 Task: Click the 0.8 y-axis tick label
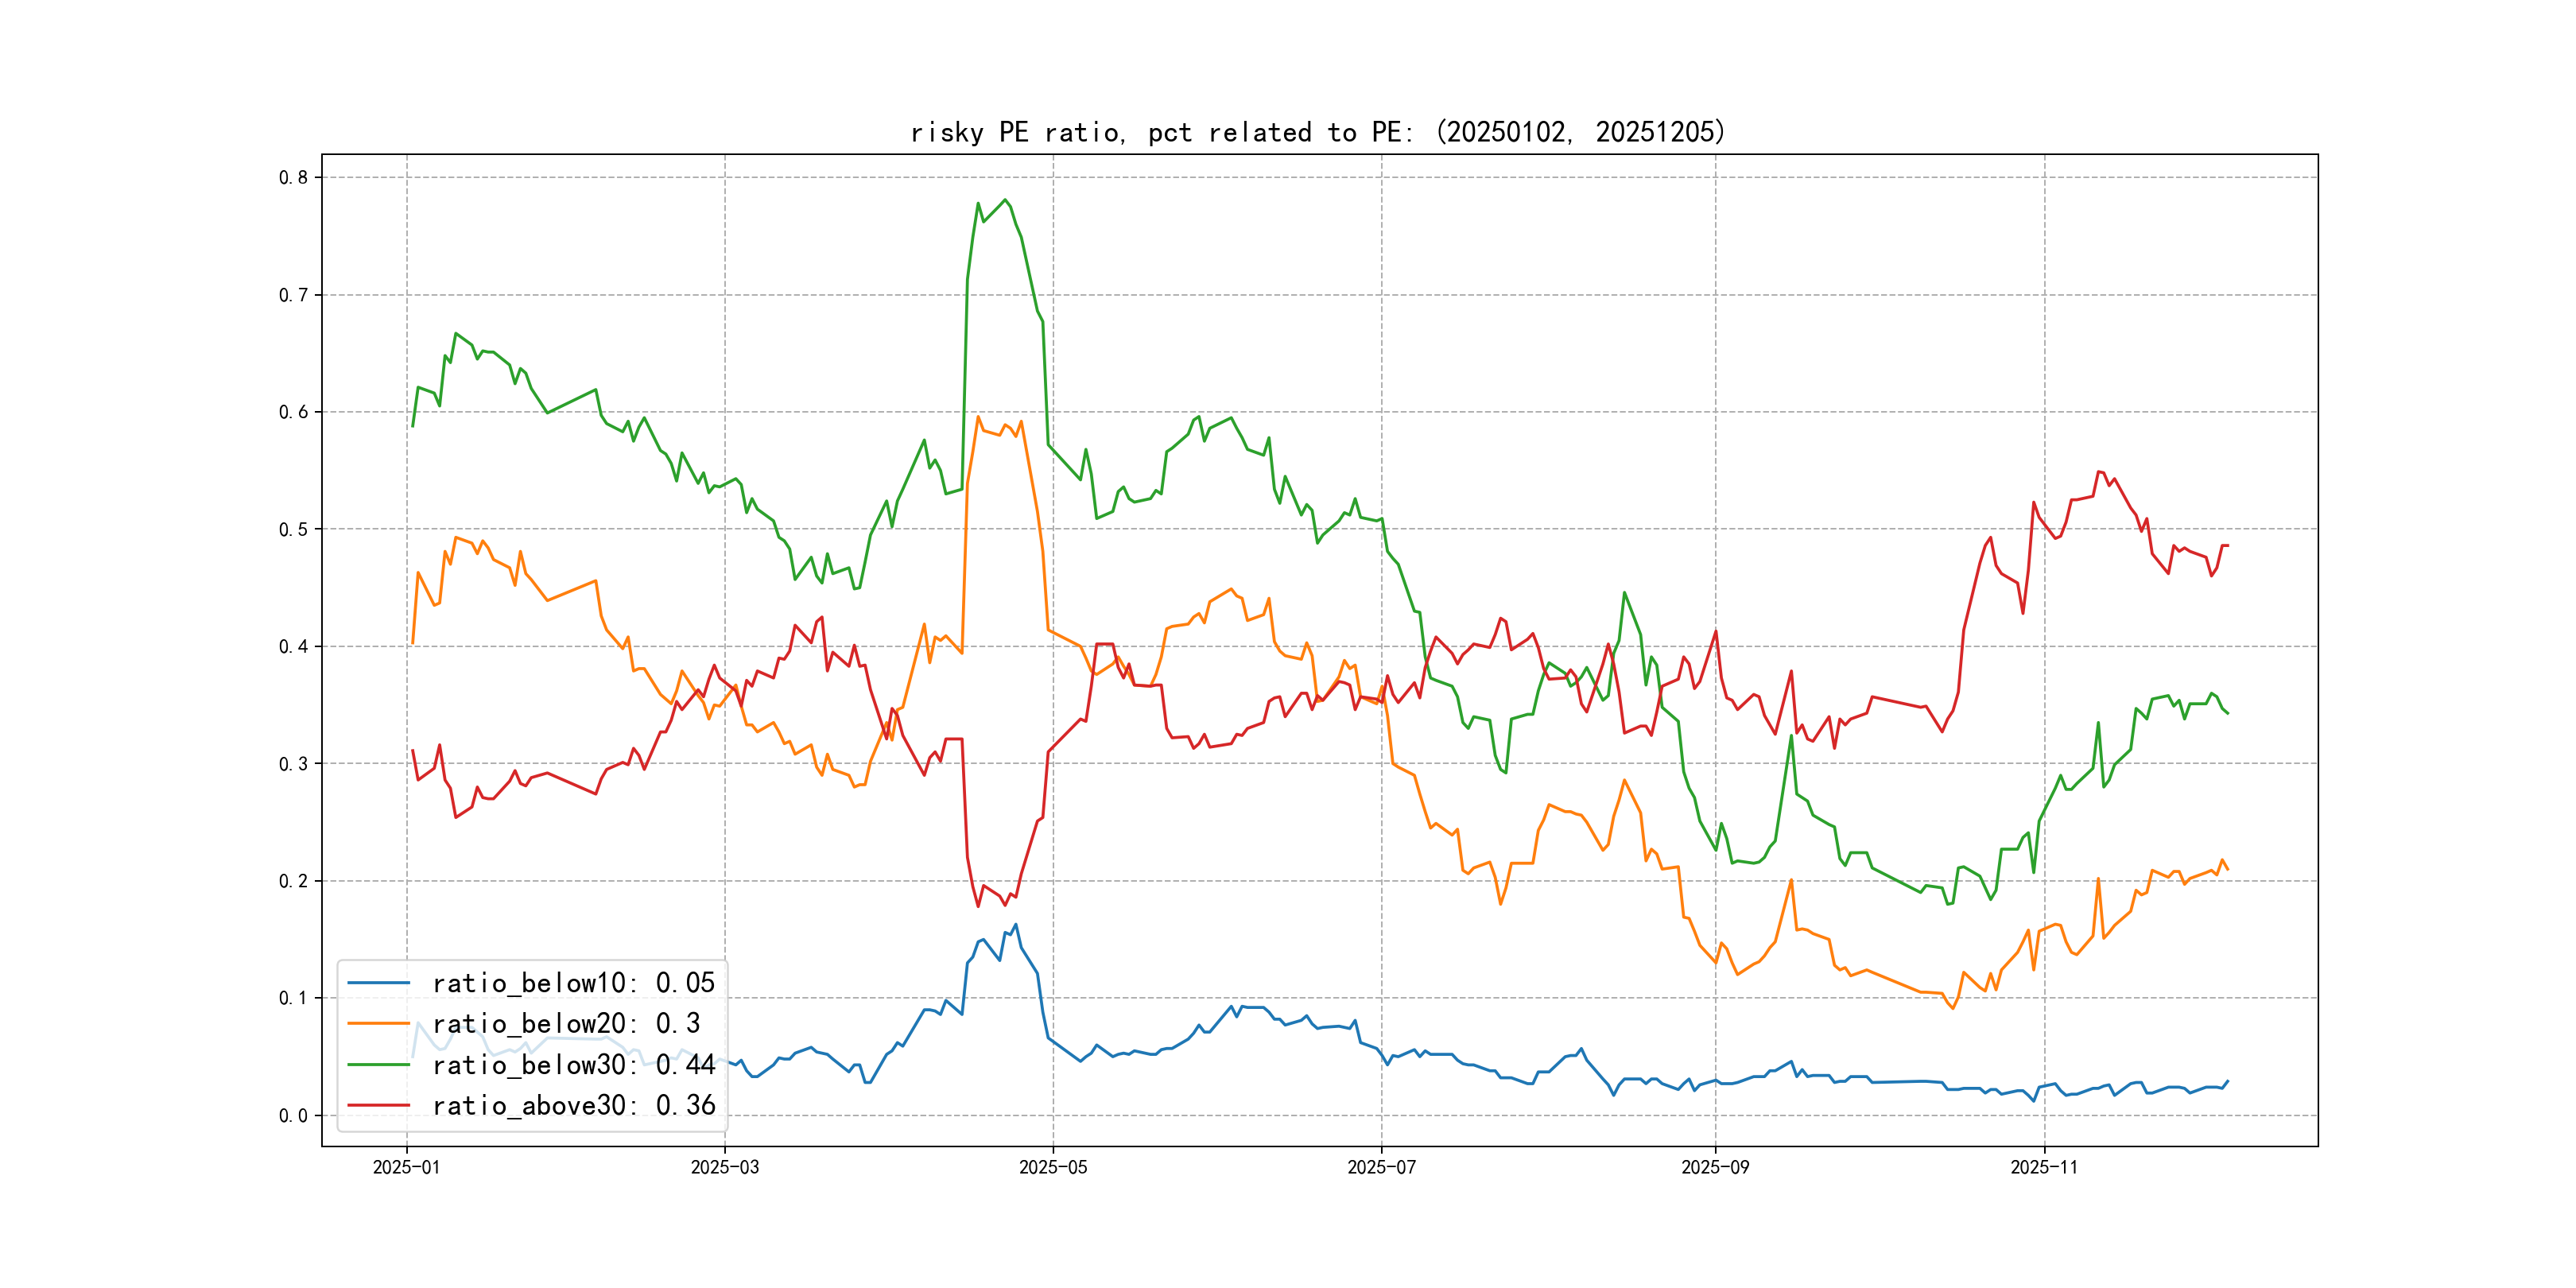(293, 178)
